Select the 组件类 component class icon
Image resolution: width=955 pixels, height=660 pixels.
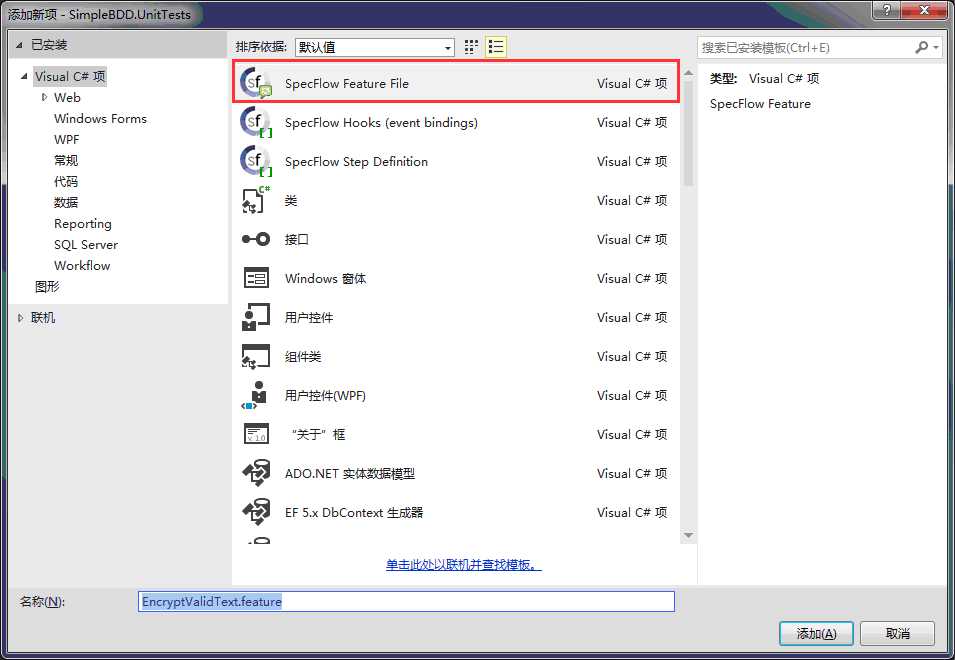pos(256,356)
